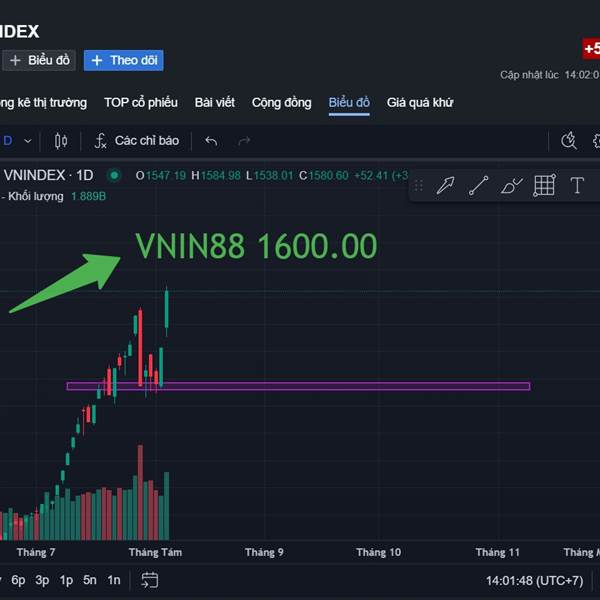This screenshot has width=600, height=600.
Task: Click the close value C1580.60
Action: pos(324,176)
